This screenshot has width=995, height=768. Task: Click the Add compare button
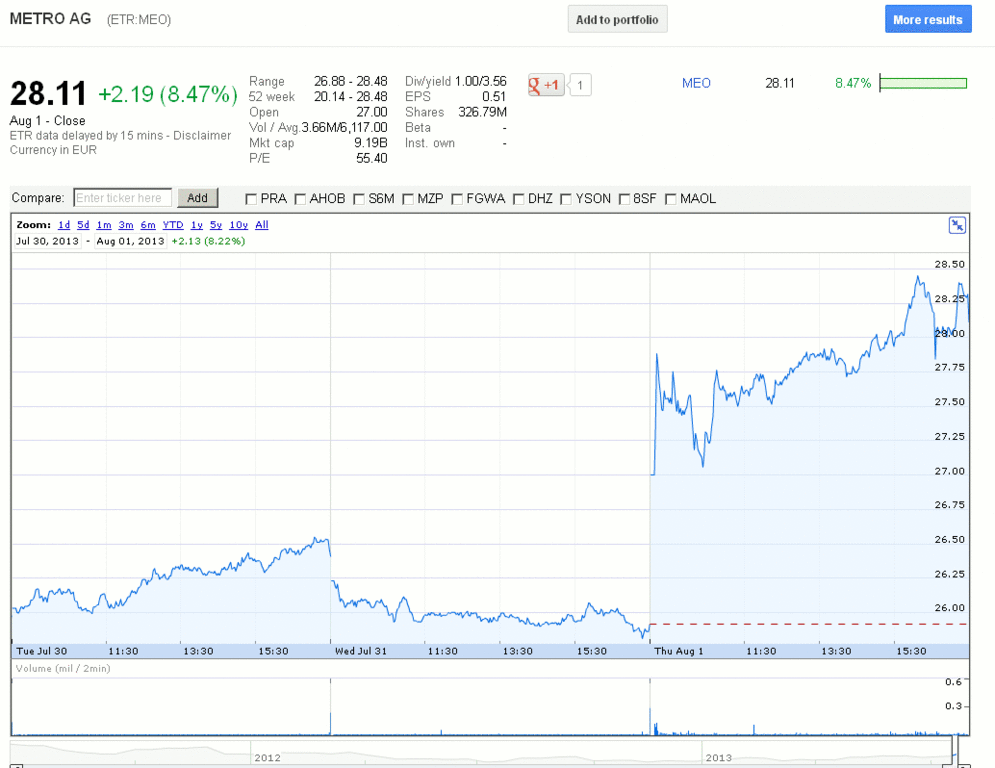click(197, 198)
